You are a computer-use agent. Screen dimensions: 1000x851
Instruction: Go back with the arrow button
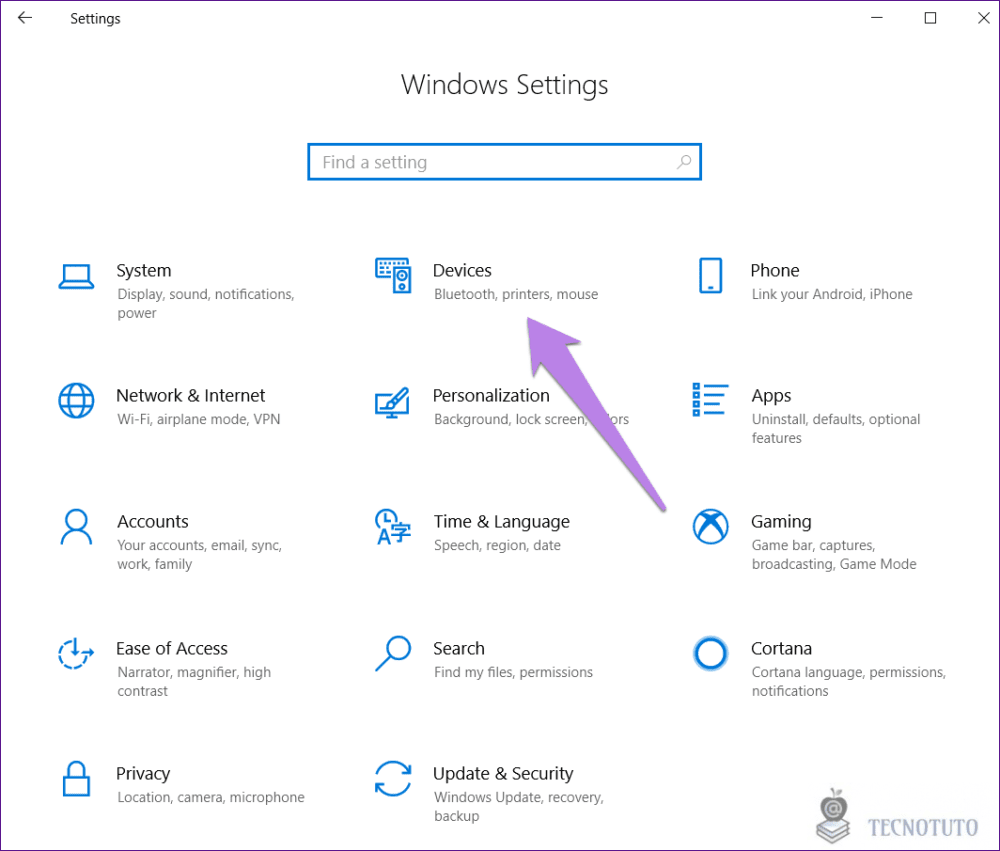(25, 18)
